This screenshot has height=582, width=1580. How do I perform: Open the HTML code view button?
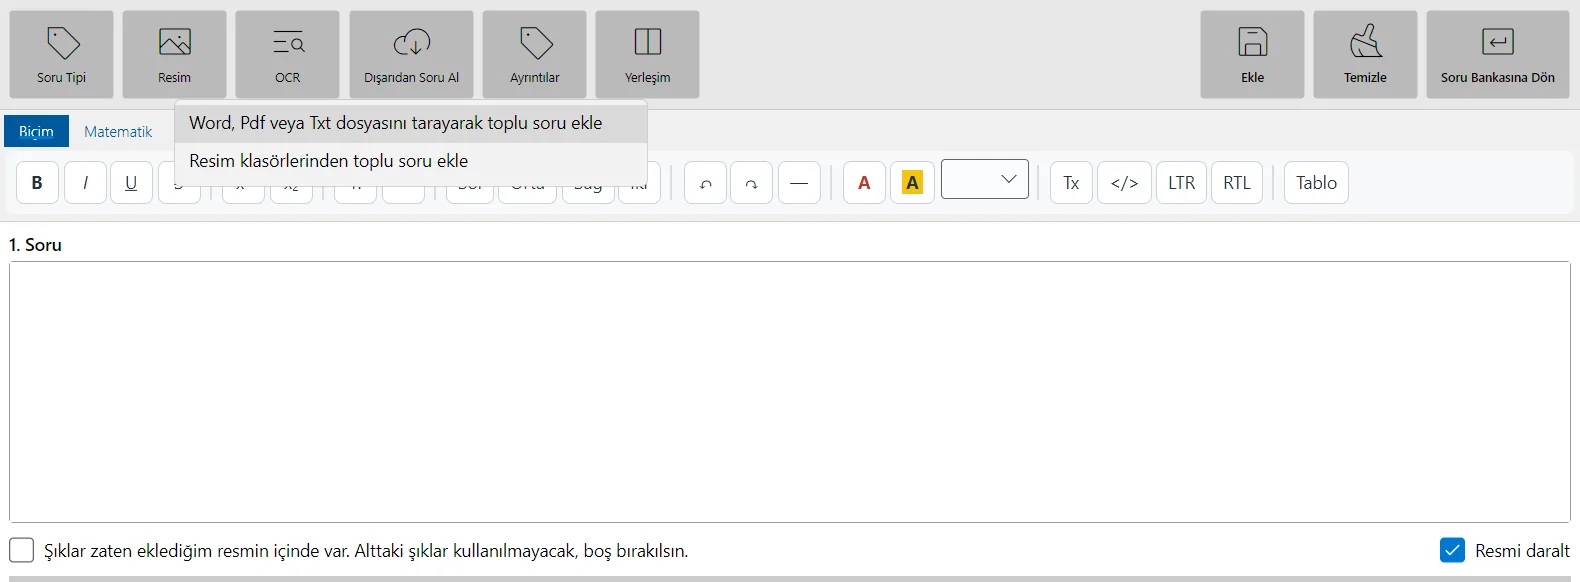[x=1124, y=183]
